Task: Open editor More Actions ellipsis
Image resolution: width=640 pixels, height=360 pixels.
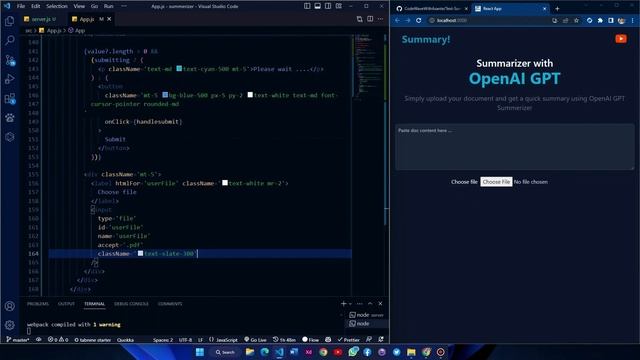Action: [380, 19]
